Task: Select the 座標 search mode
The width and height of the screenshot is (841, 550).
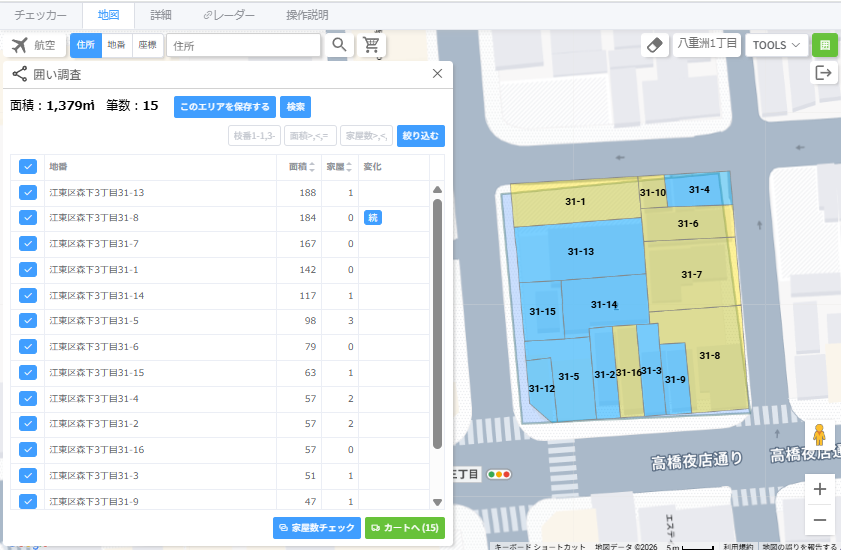Action: (147, 45)
